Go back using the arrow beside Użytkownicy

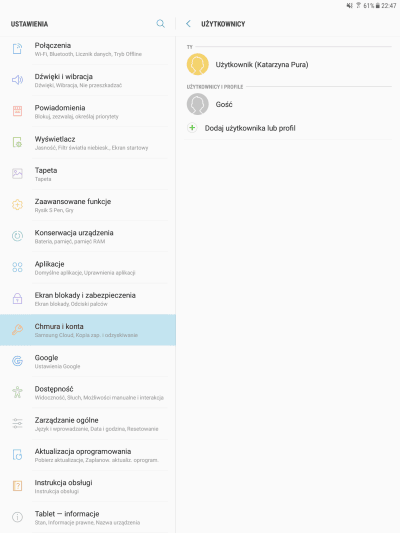coord(188,23)
